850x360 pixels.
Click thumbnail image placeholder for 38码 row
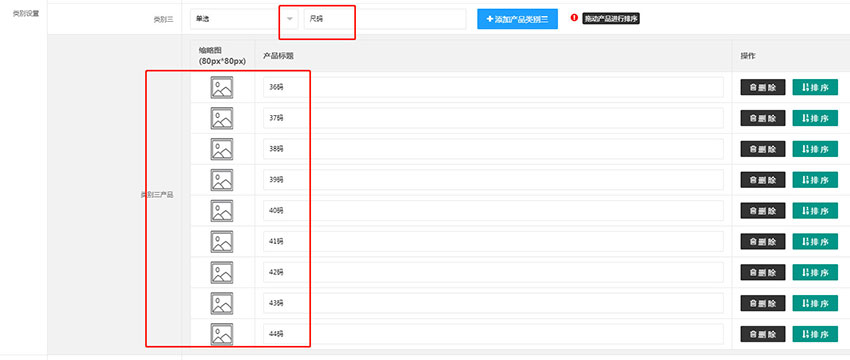222,149
